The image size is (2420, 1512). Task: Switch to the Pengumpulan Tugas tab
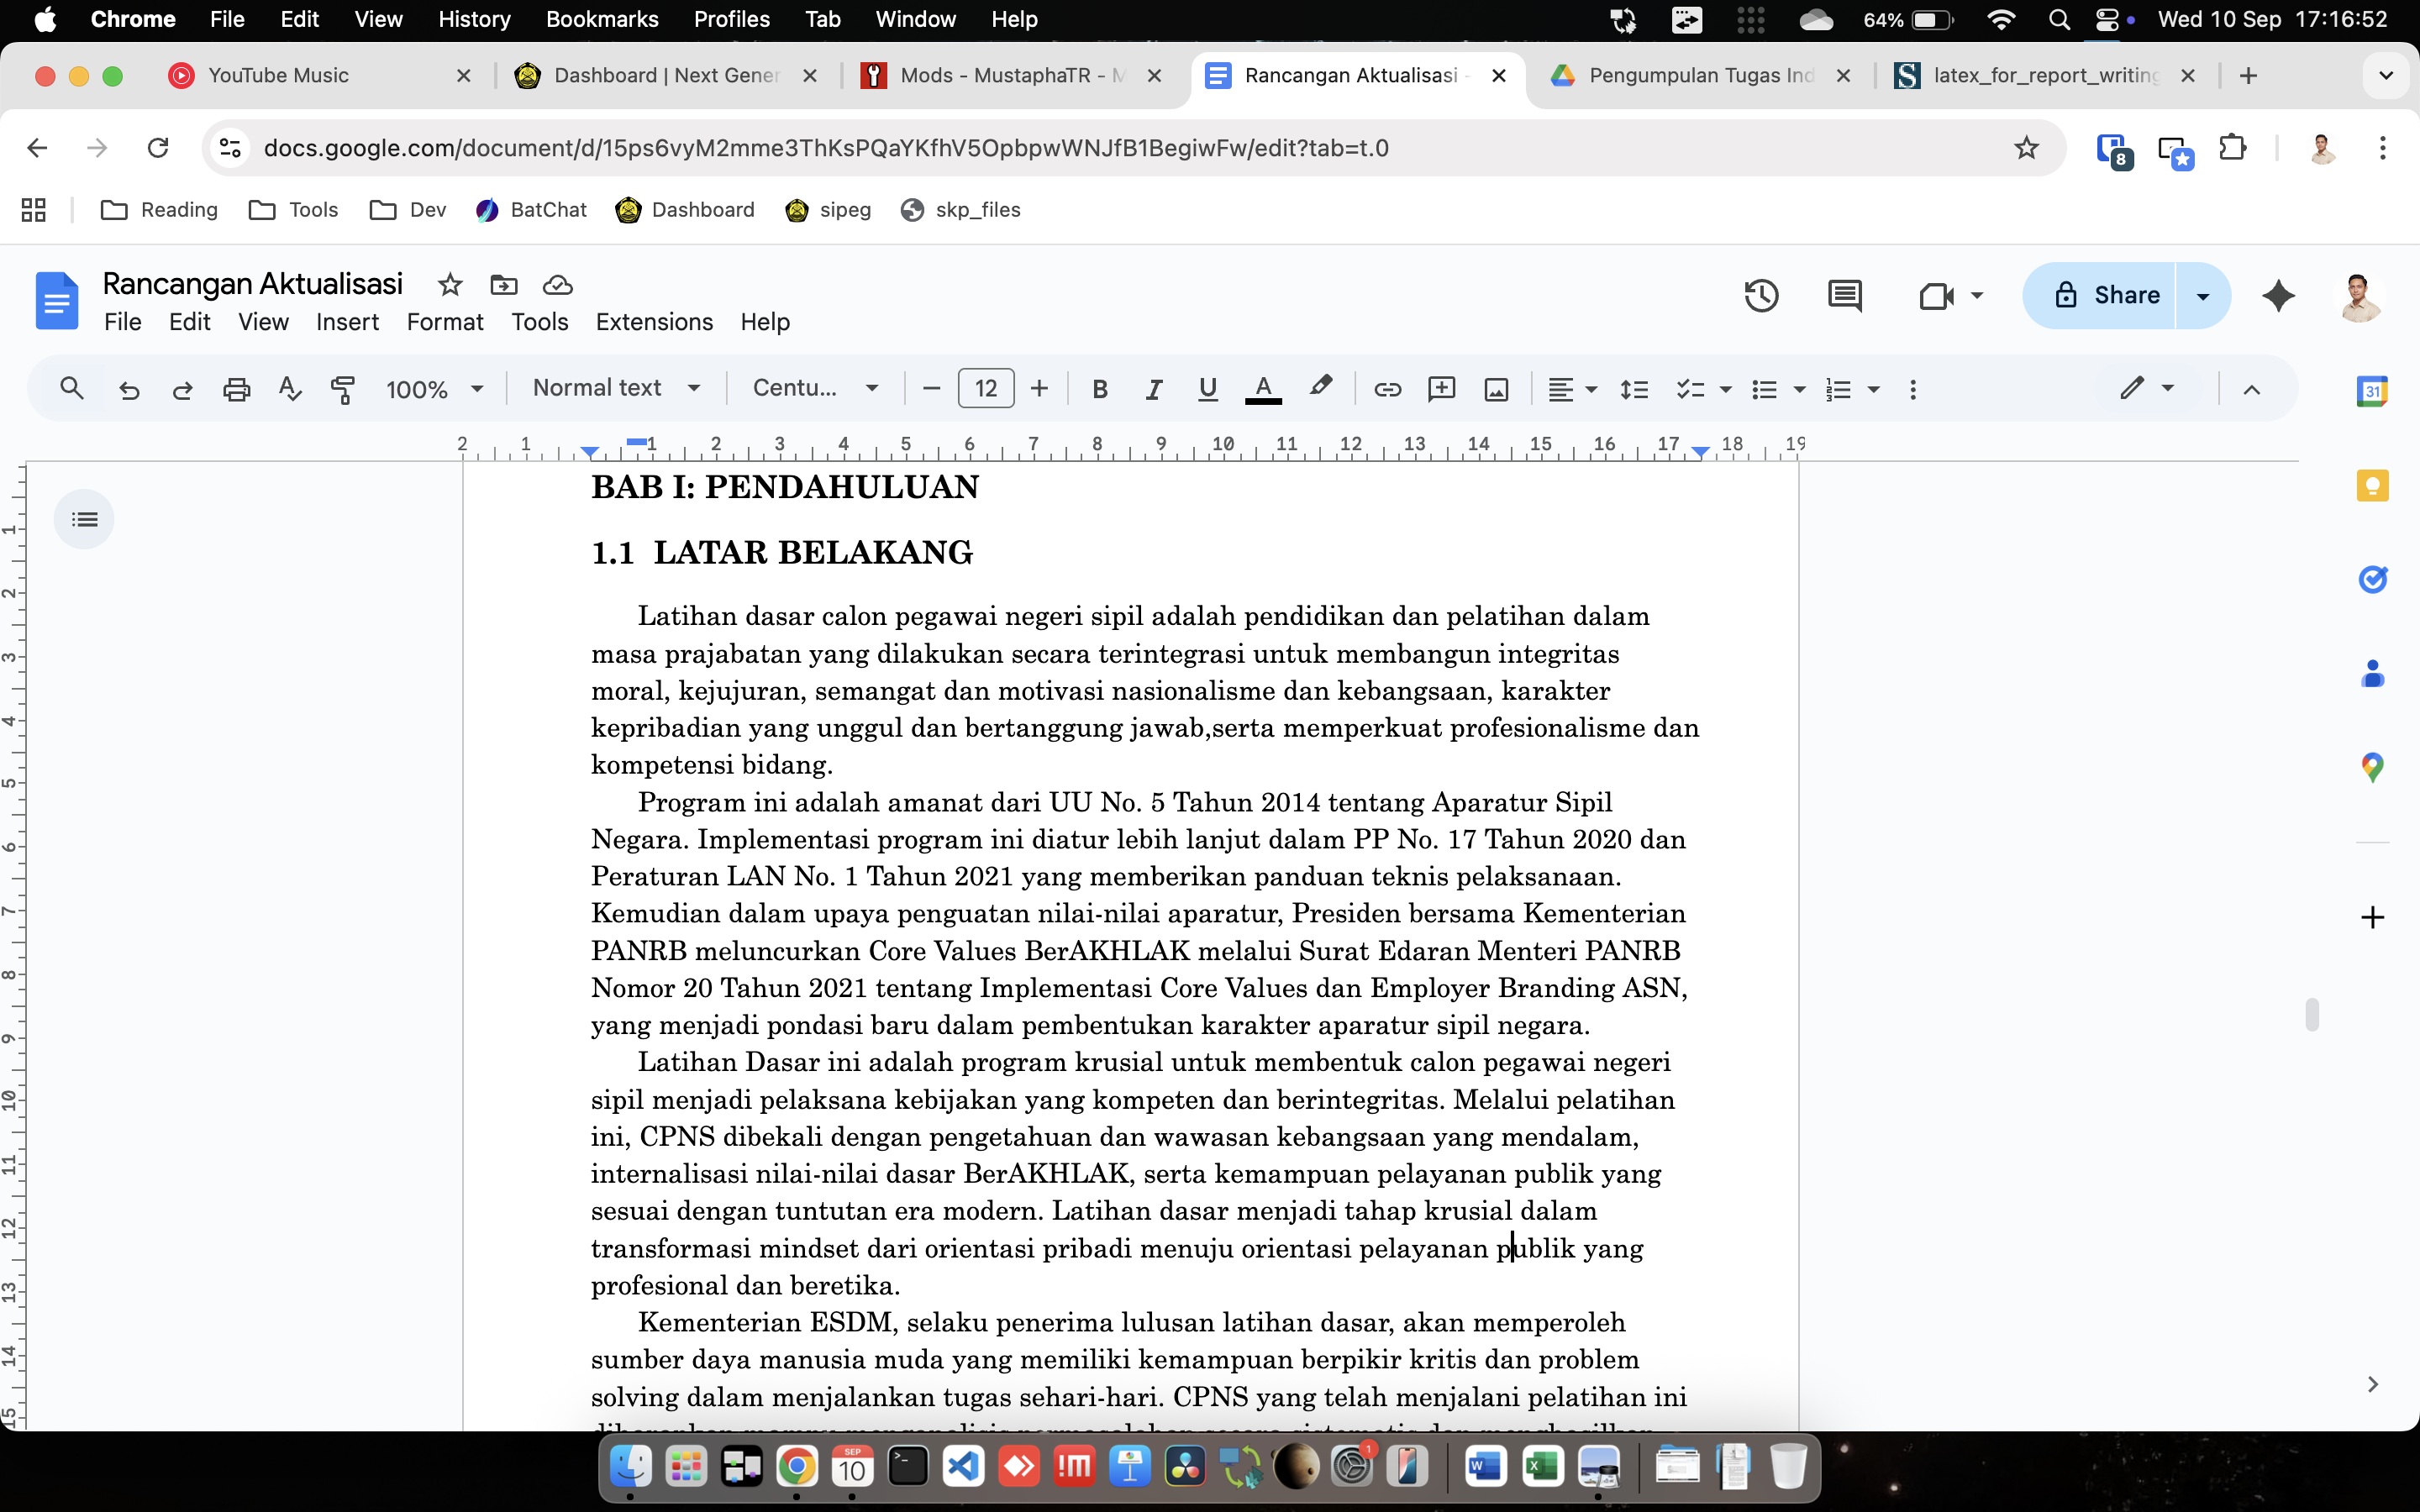click(1700, 76)
